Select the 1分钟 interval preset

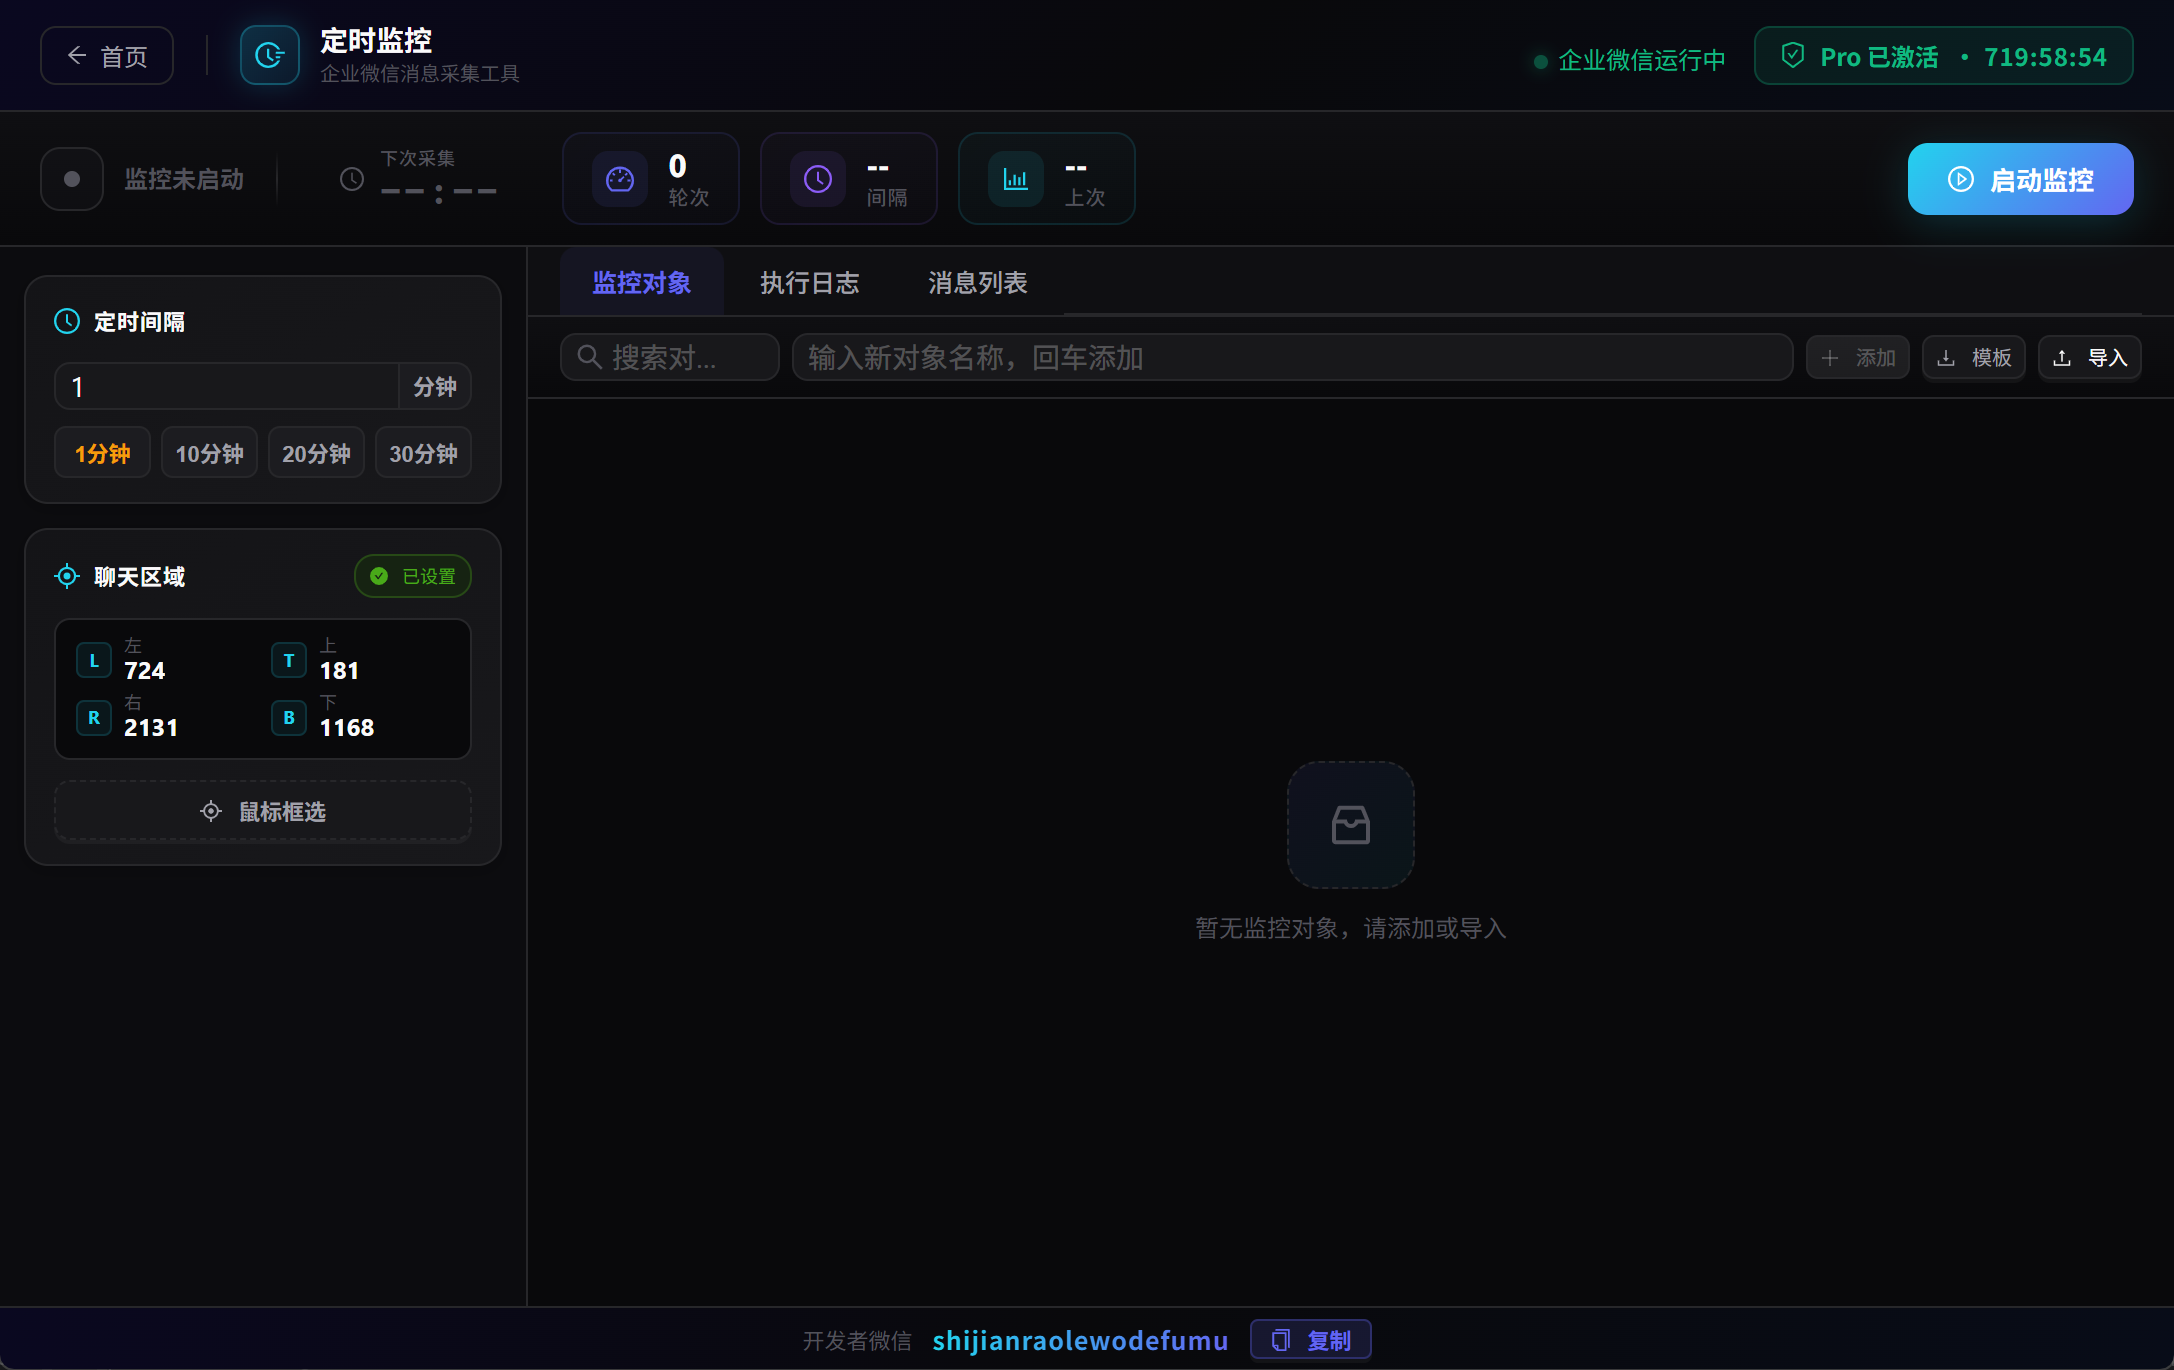click(102, 453)
